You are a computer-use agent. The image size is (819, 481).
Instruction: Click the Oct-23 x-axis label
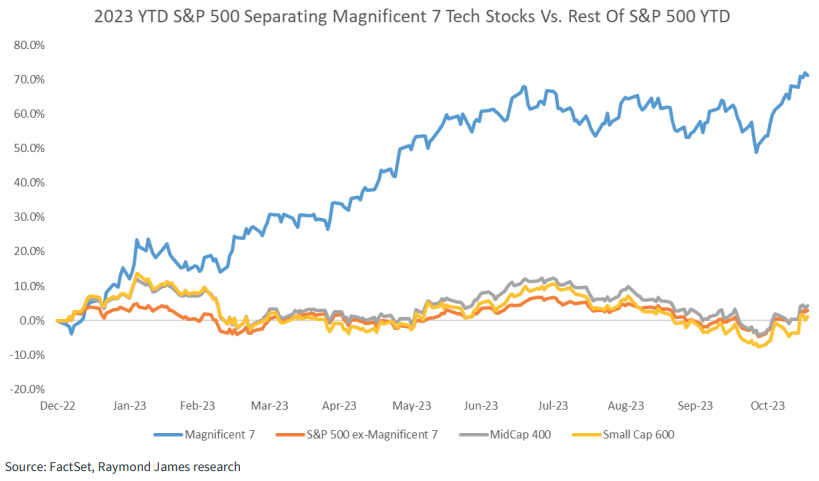click(x=768, y=406)
